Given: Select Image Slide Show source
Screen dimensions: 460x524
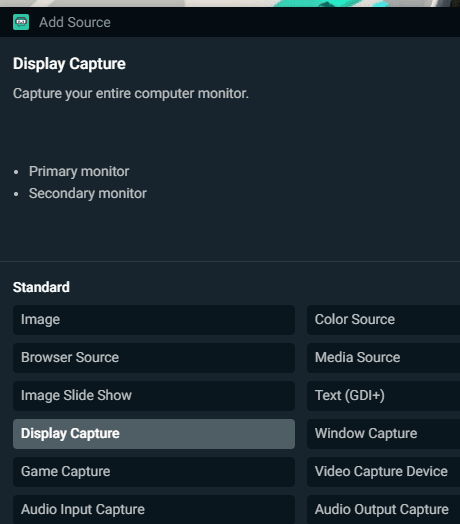Looking at the screenshot, I should (x=154, y=396).
